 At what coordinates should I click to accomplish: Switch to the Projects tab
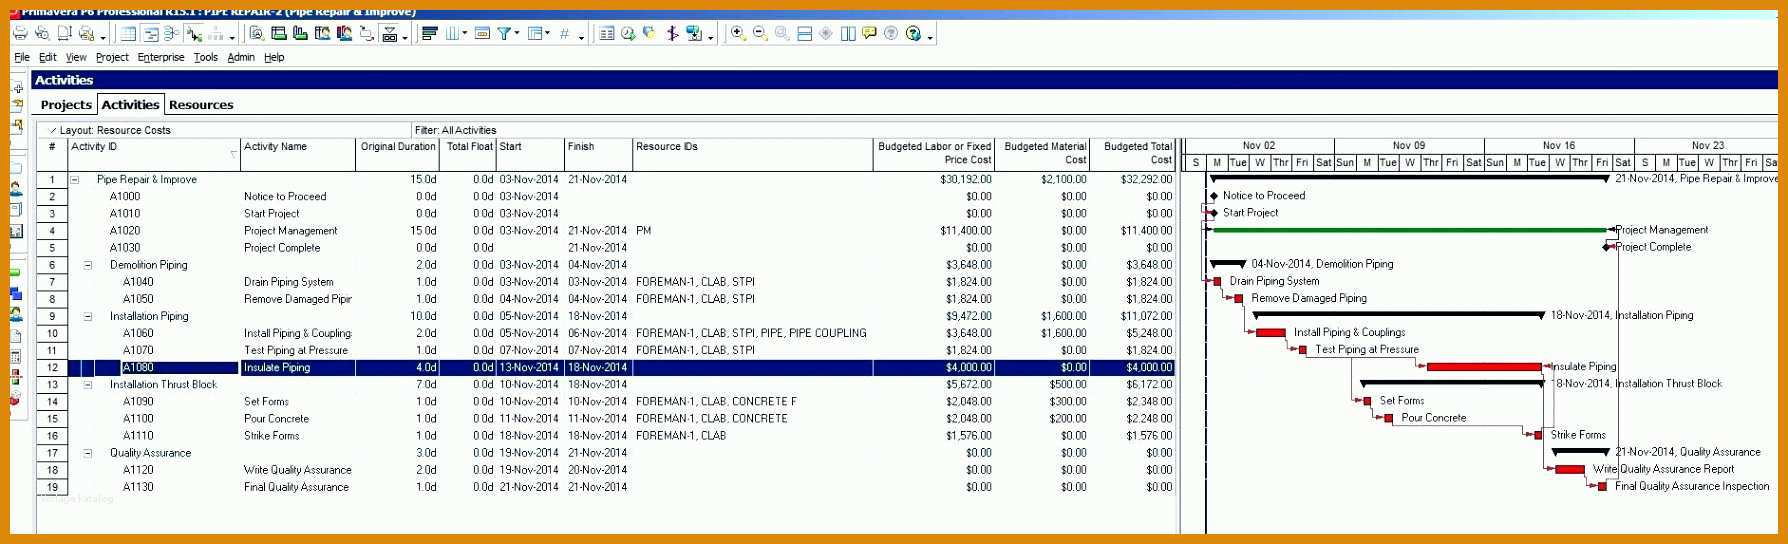66,105
